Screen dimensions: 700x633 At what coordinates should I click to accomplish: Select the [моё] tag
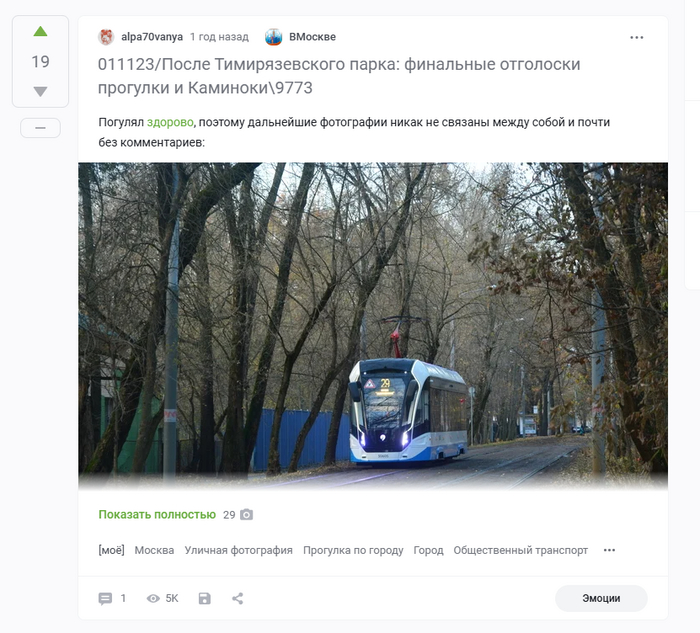(111, 550)
